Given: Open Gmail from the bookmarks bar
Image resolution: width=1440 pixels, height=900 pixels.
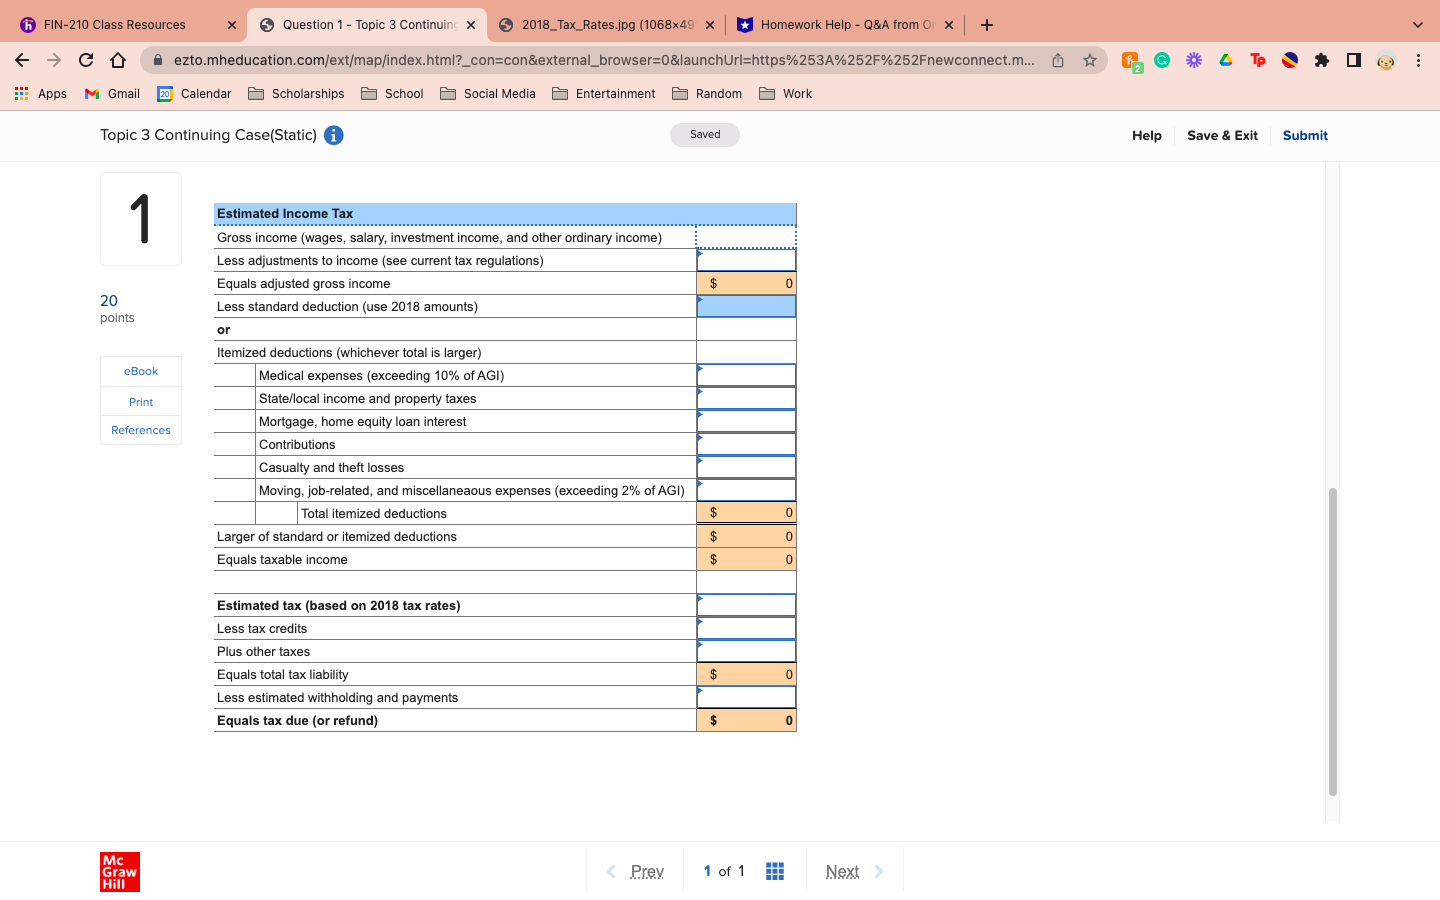Looking at the screenshot, I should (111, 93).
